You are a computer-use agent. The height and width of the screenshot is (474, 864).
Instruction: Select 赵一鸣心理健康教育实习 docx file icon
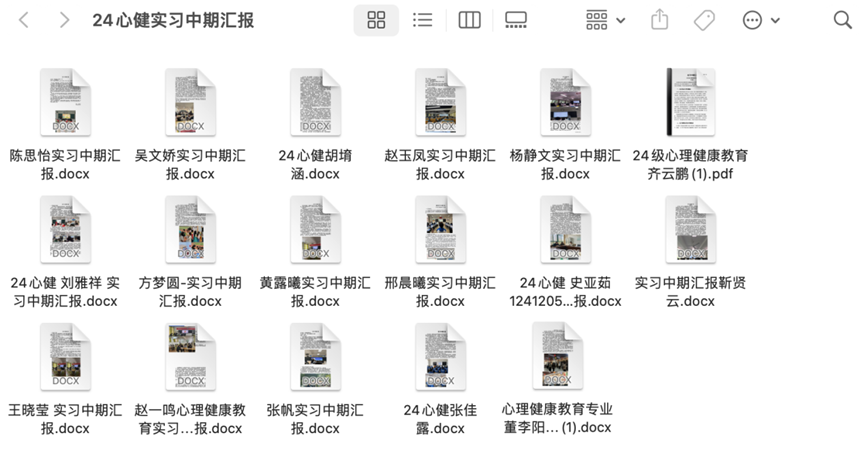[x=191, y=357]
